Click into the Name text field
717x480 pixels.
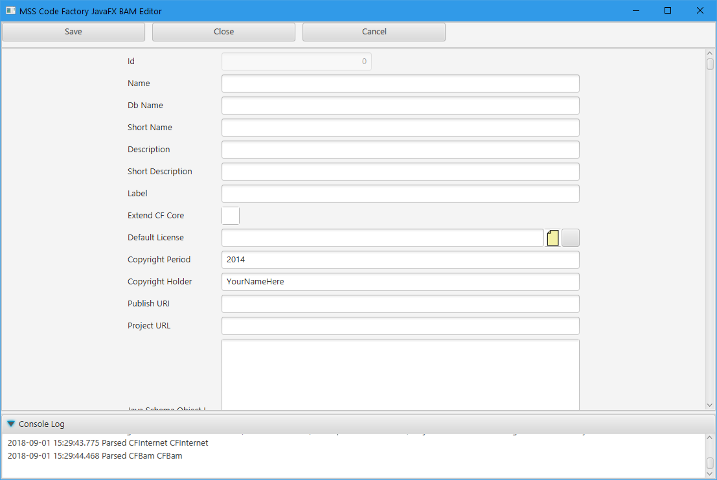click(400, 83)
